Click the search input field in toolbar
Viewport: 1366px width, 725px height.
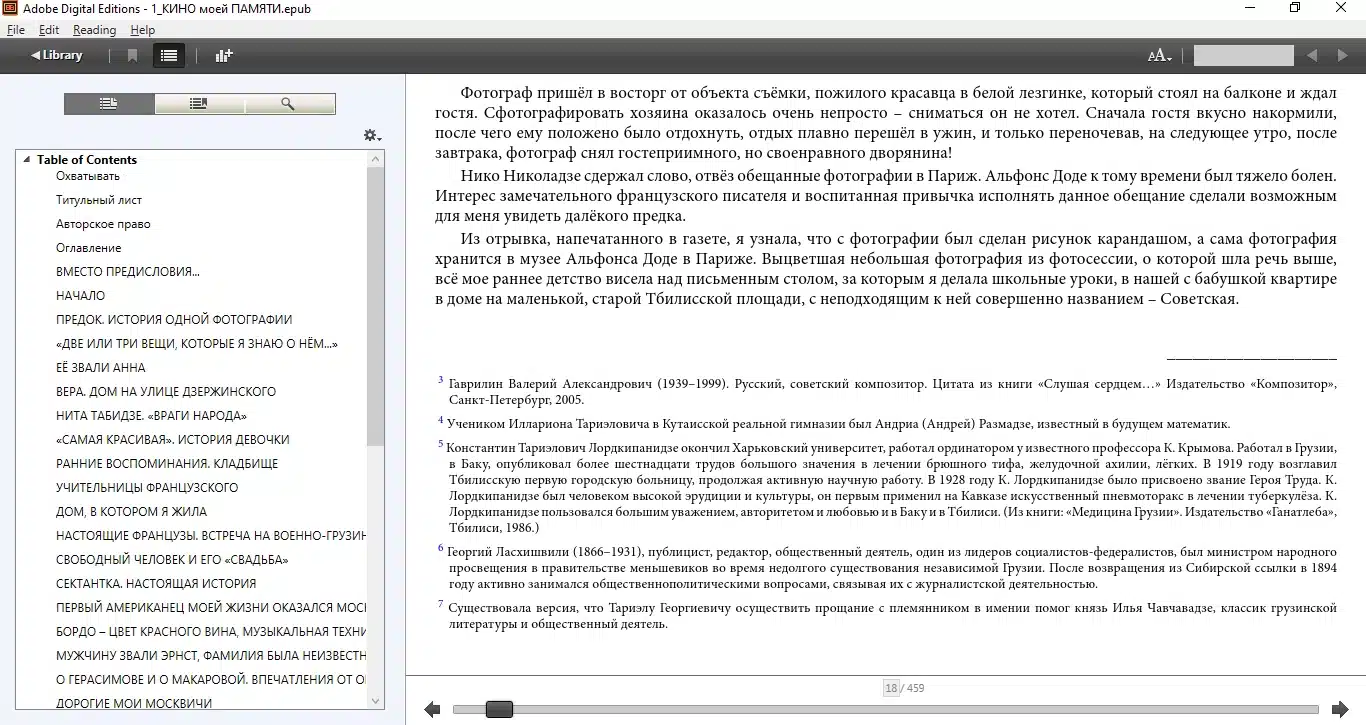[1243, 56]
